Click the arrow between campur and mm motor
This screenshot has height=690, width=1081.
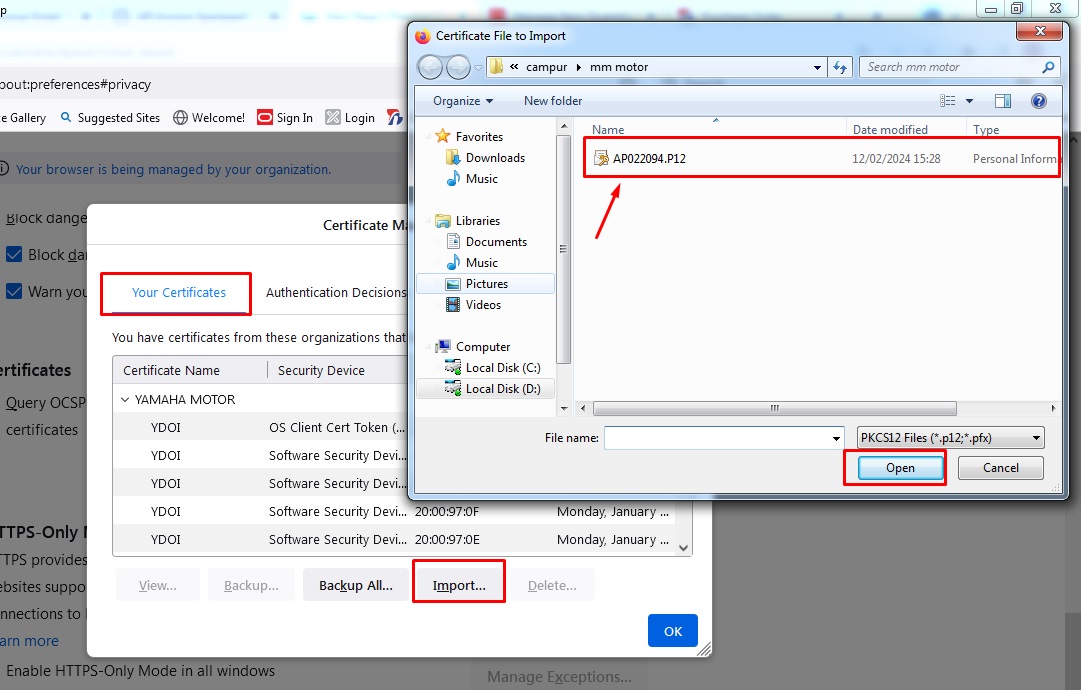tap(578, 67)
